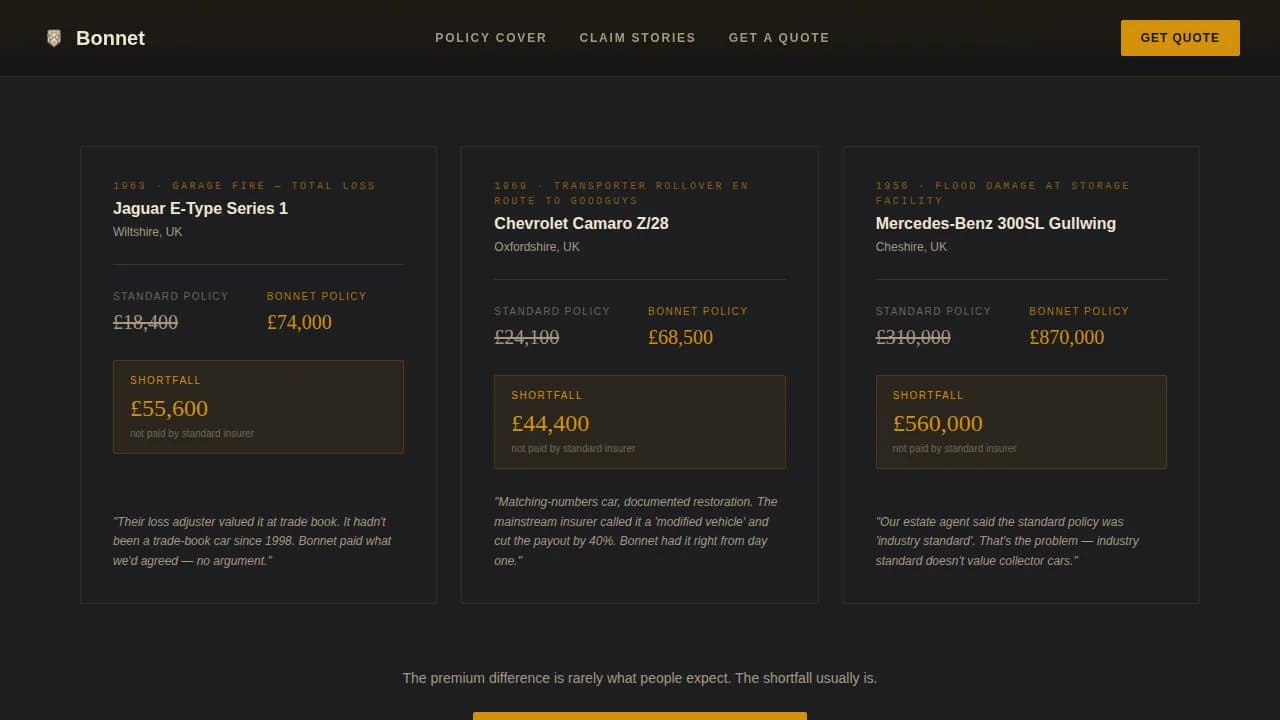This screenshot has width=1280, height=720.
Task: Click the transporter rollover story label
Action: [x=621, y=192]
